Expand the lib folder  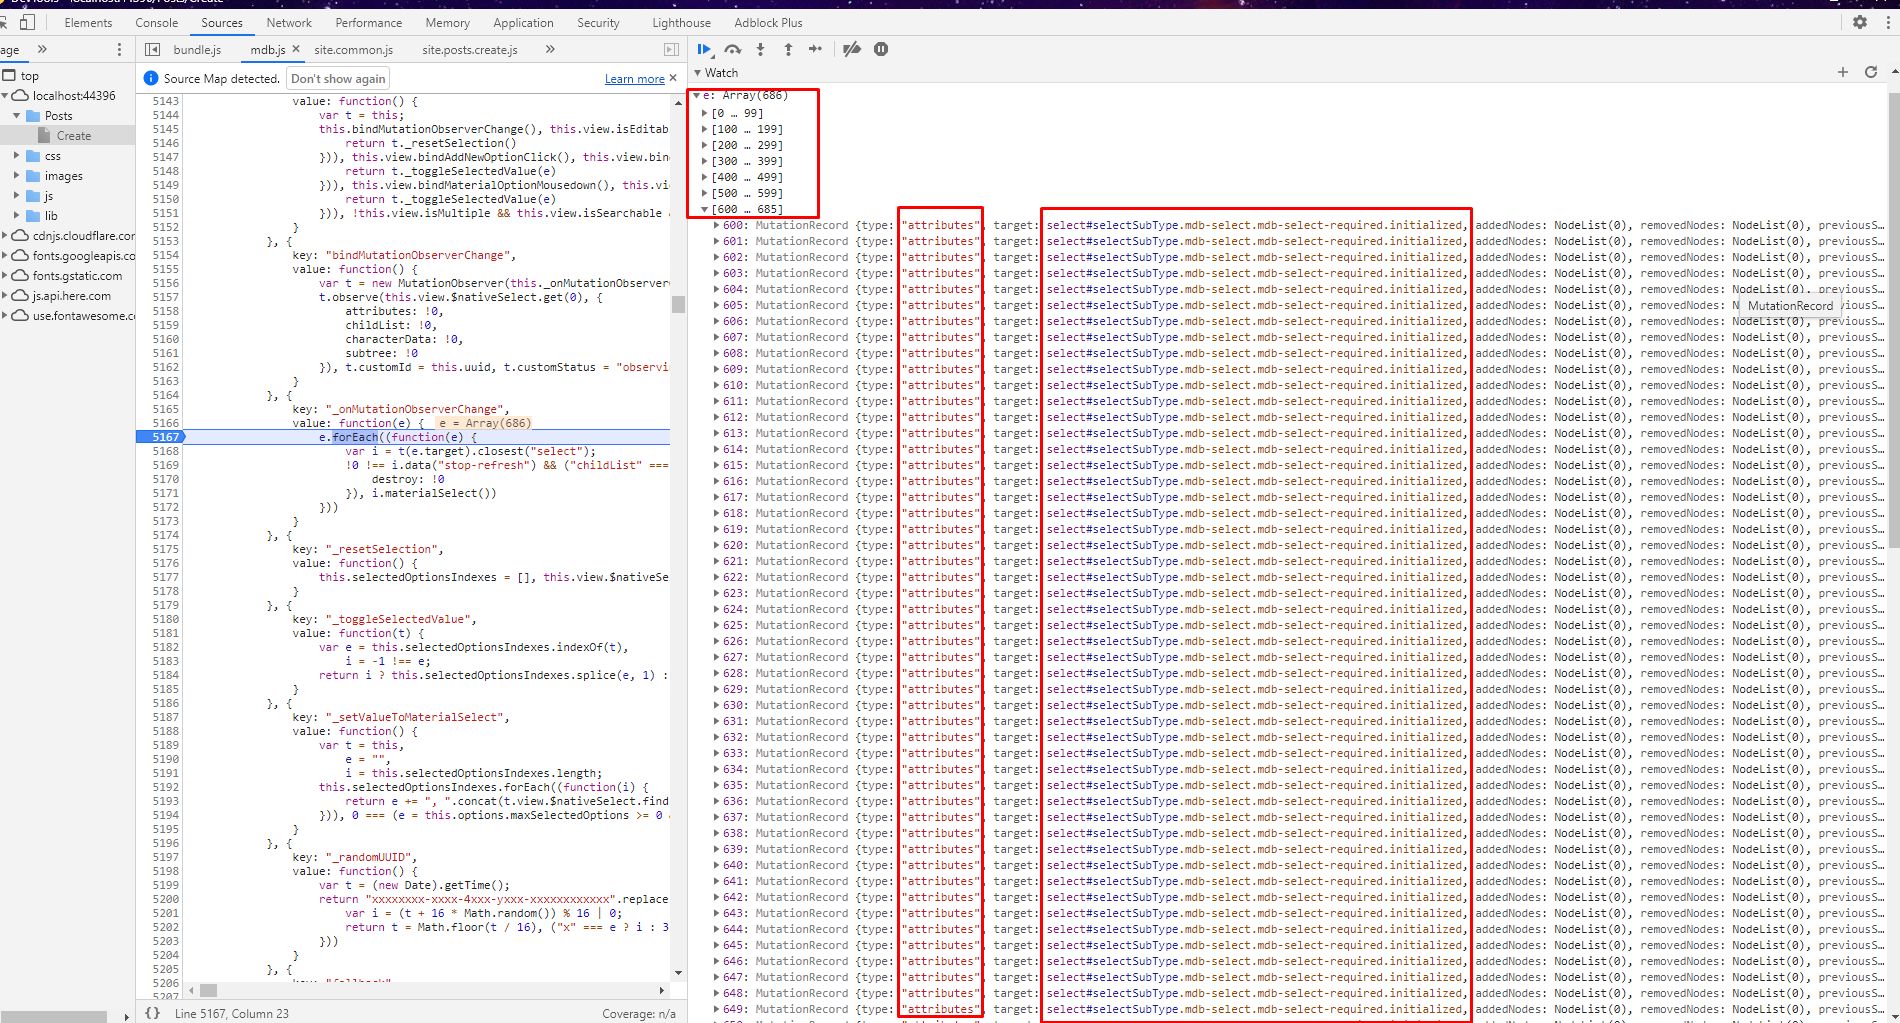tap(17, 215)
